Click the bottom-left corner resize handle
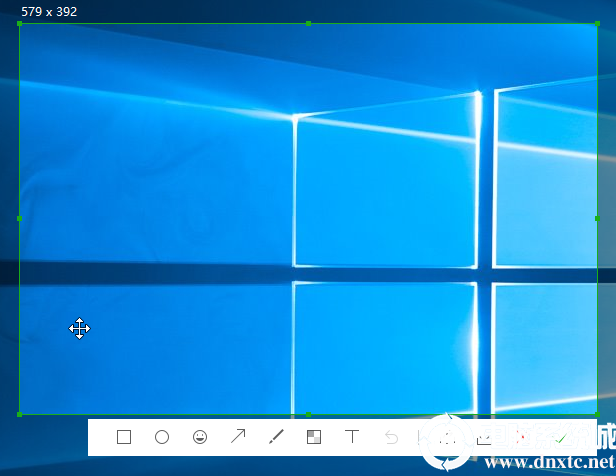Viewport: 616px width, 476px height. 19,414
